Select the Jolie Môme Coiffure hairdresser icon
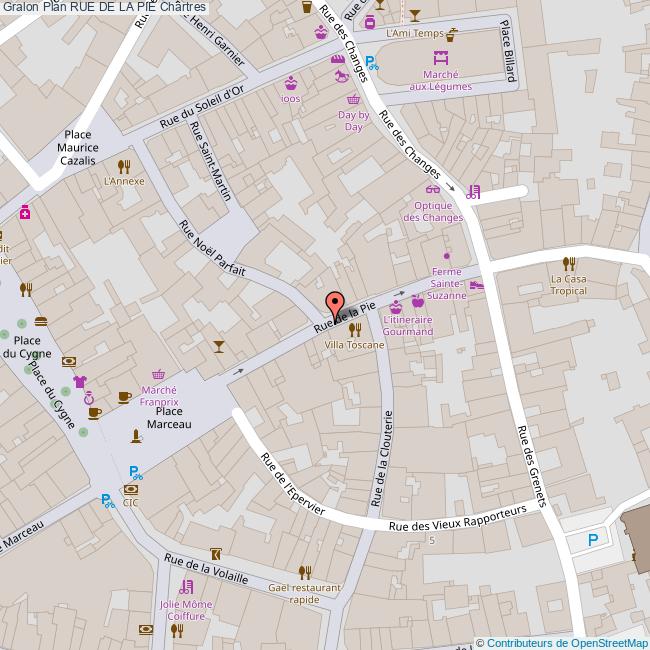The image size is (650, 650). click(185, 587)
